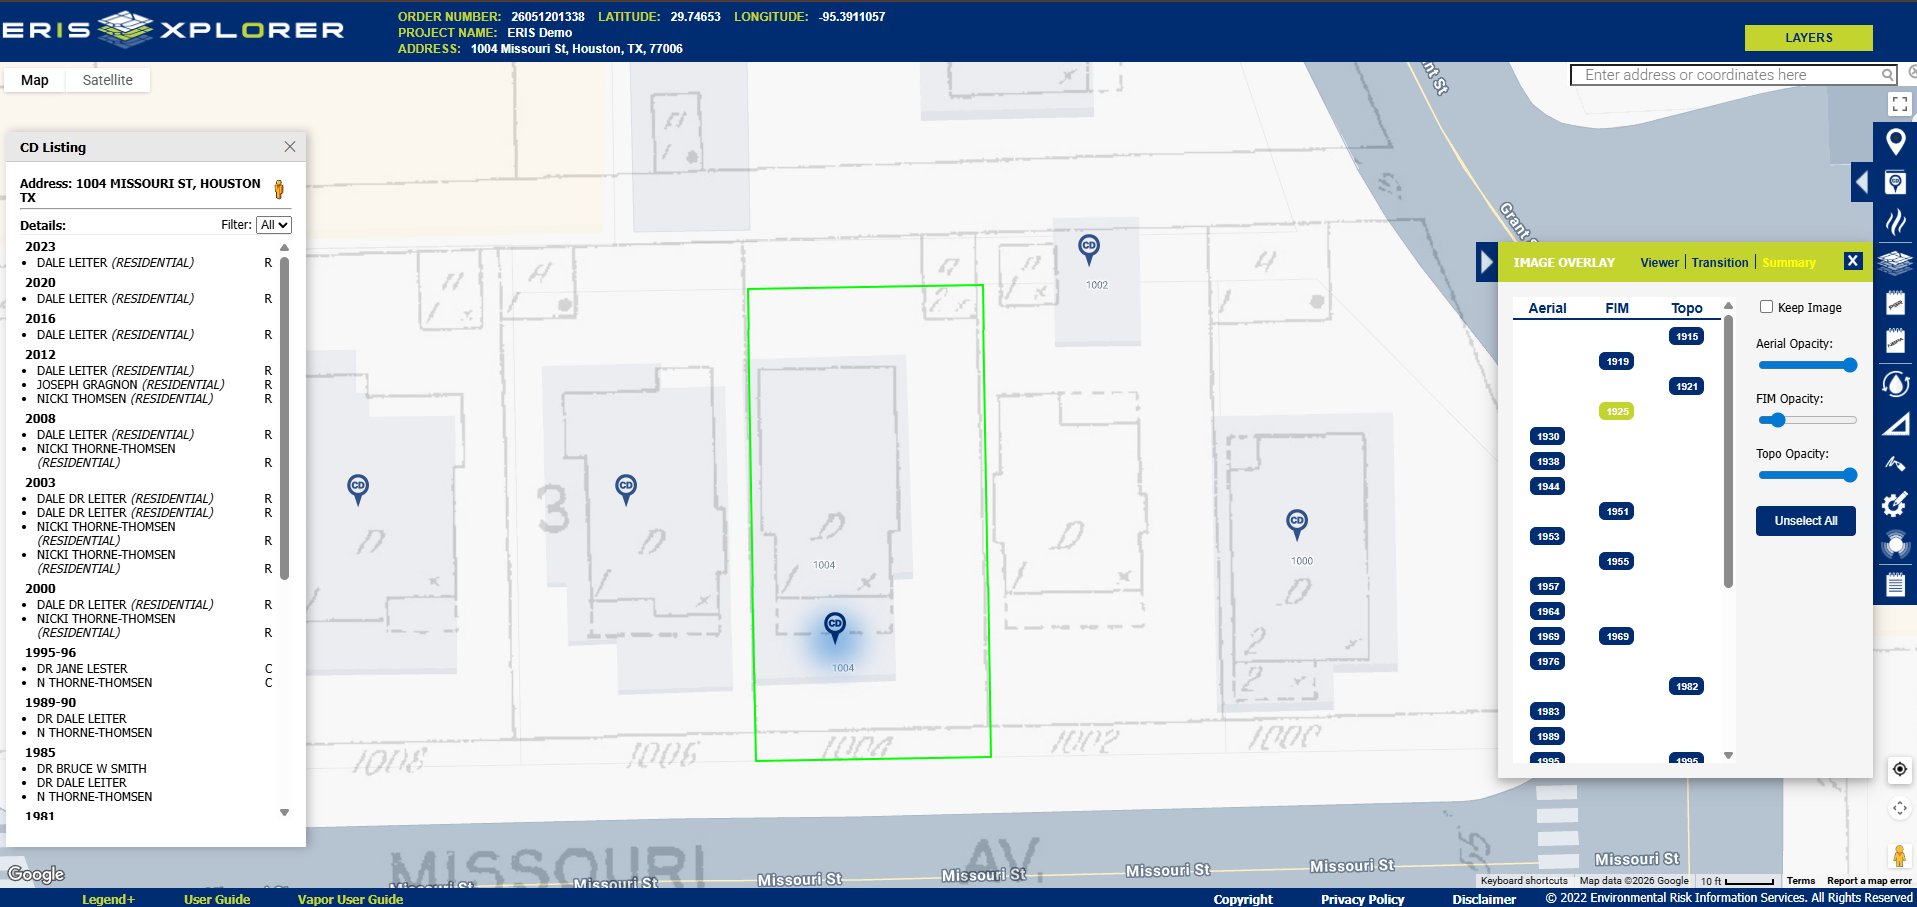Switch to Satellite map view
The width and height of the screenshot is (1917, 907).
107,80
